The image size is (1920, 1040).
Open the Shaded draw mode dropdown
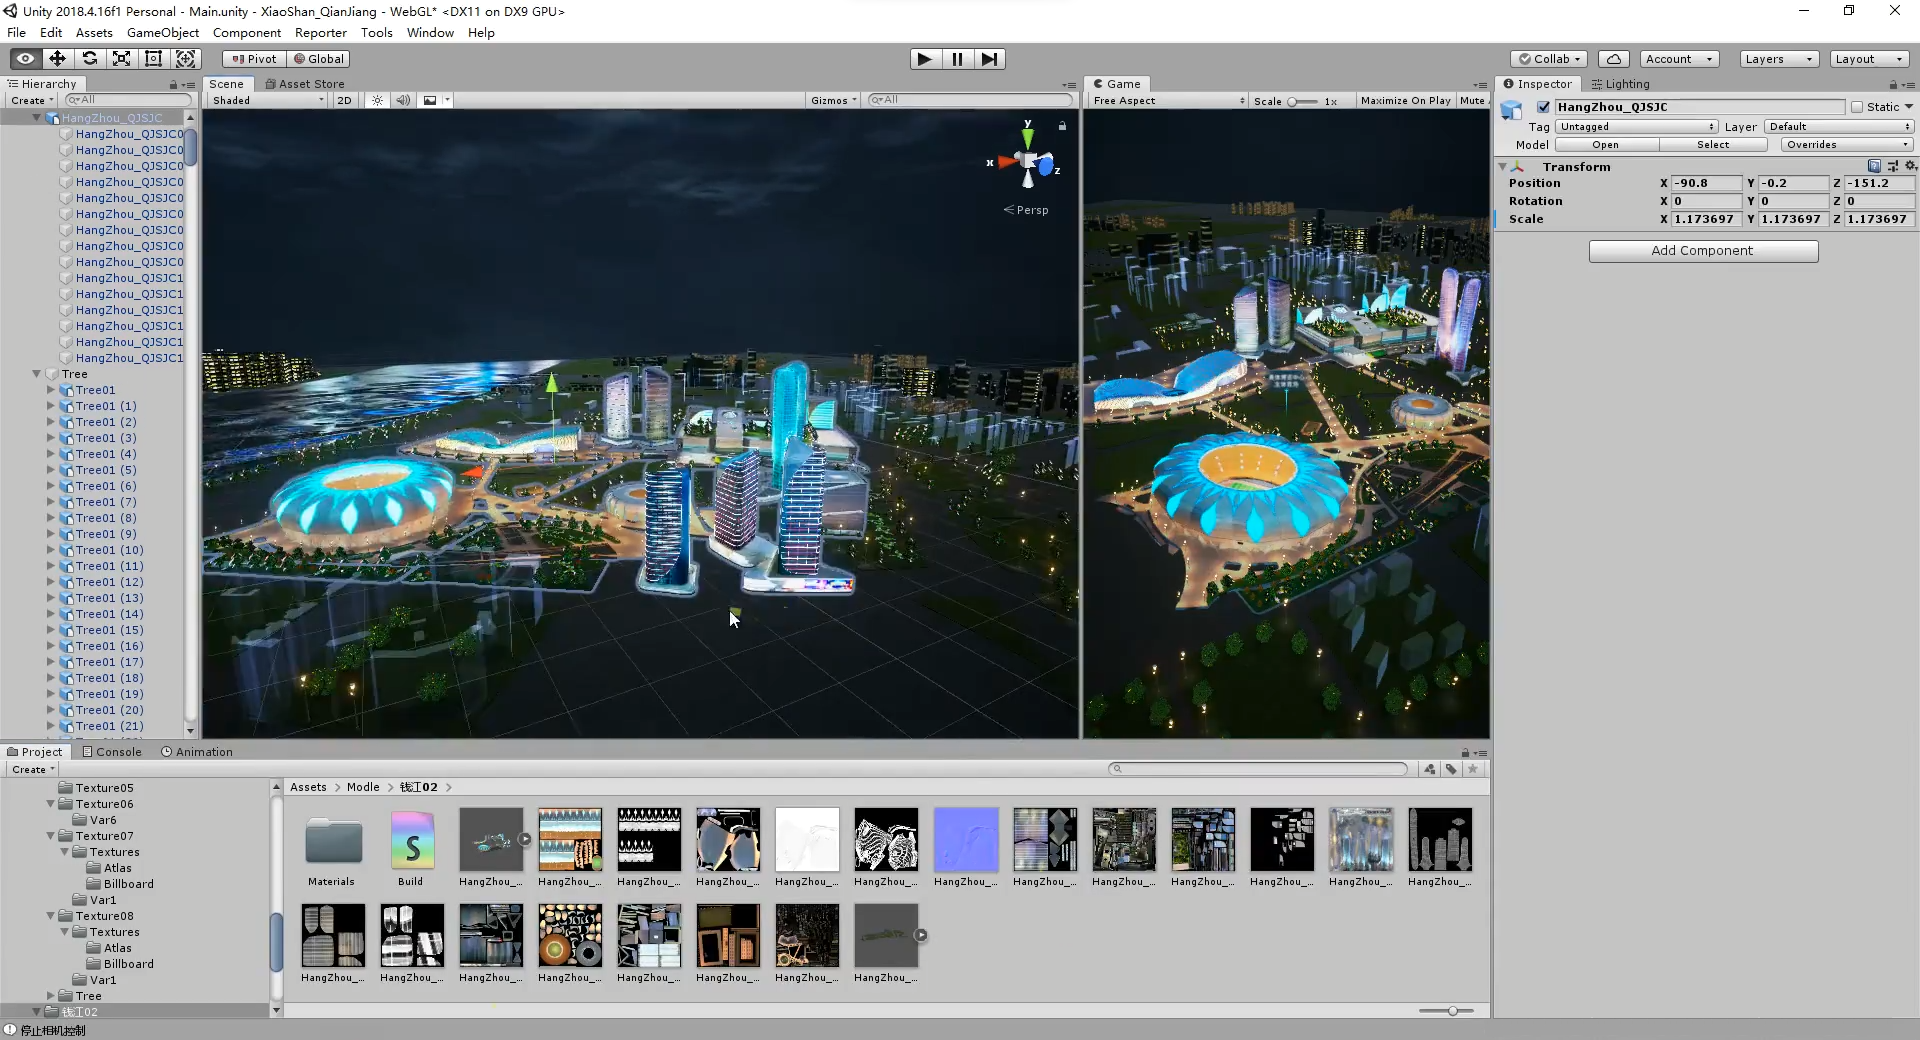point(267,100)
